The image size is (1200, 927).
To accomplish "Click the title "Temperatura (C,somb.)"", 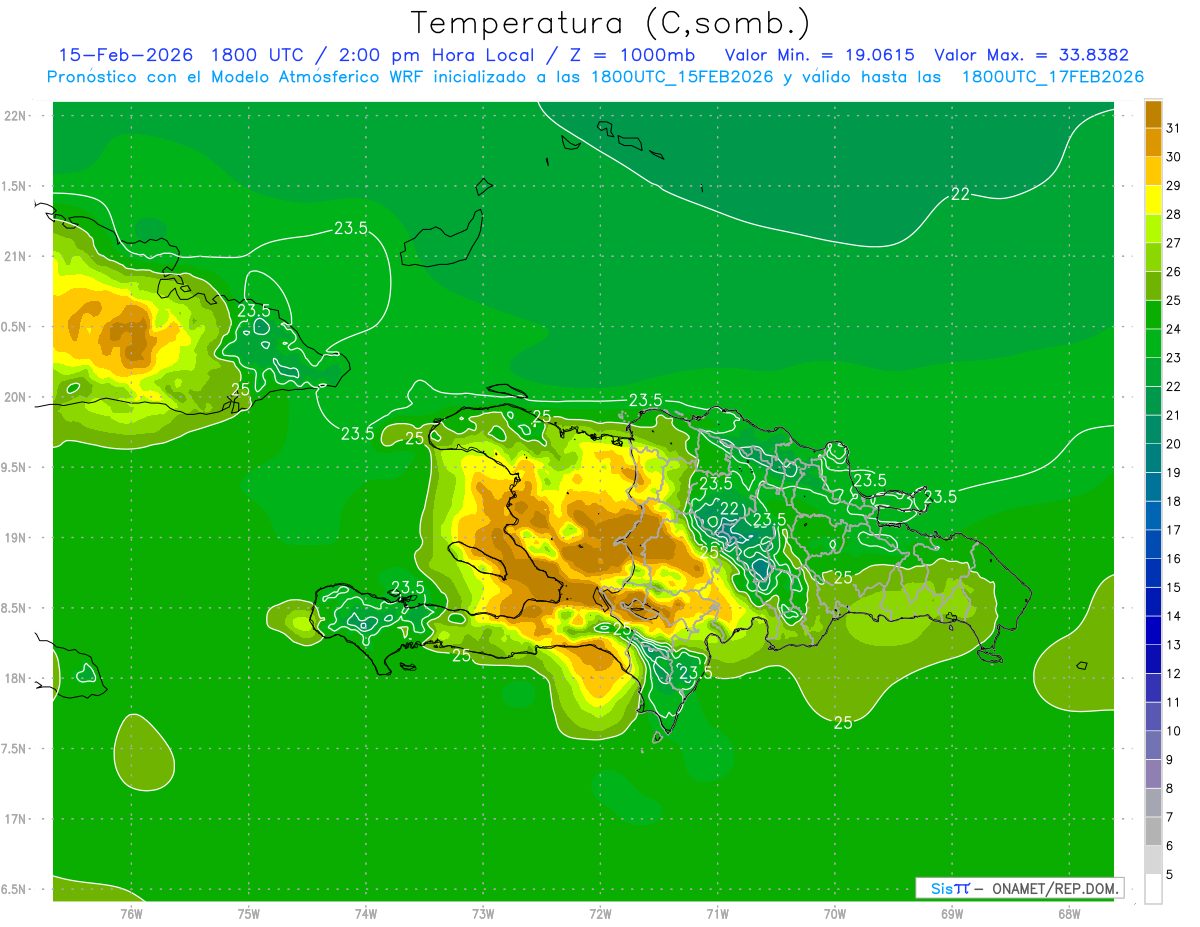I will pos(610,24).
